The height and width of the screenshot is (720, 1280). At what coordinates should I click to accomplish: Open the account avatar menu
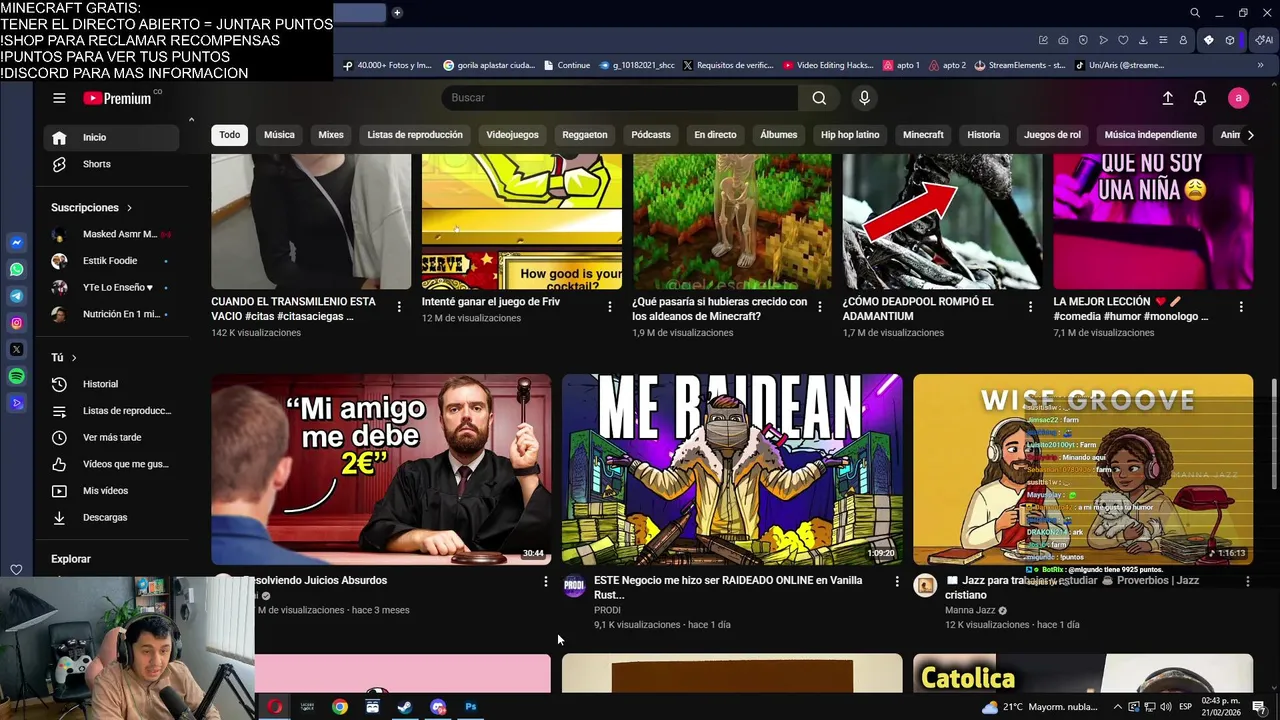tap(1239, 98)
